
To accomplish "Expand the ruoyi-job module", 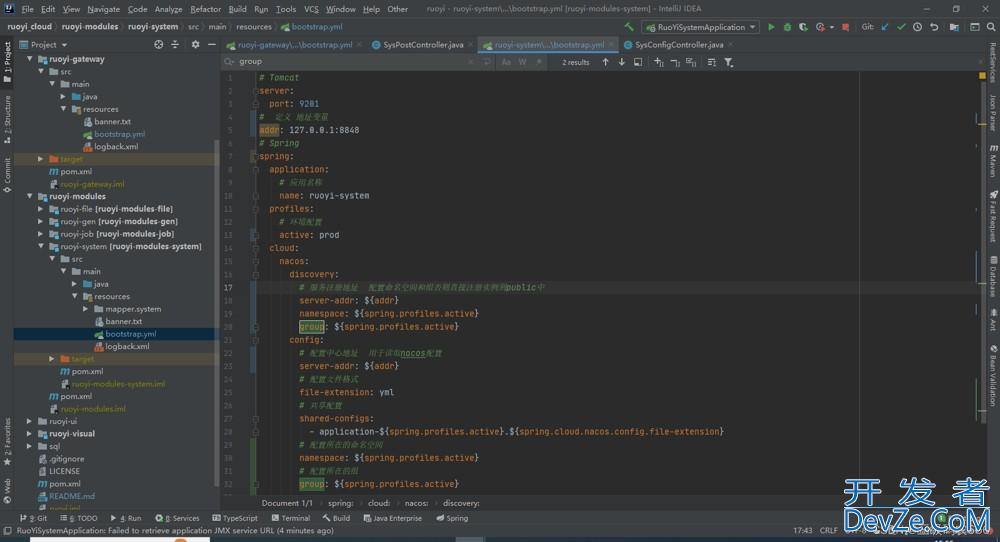I will click(x=41, y=234).
